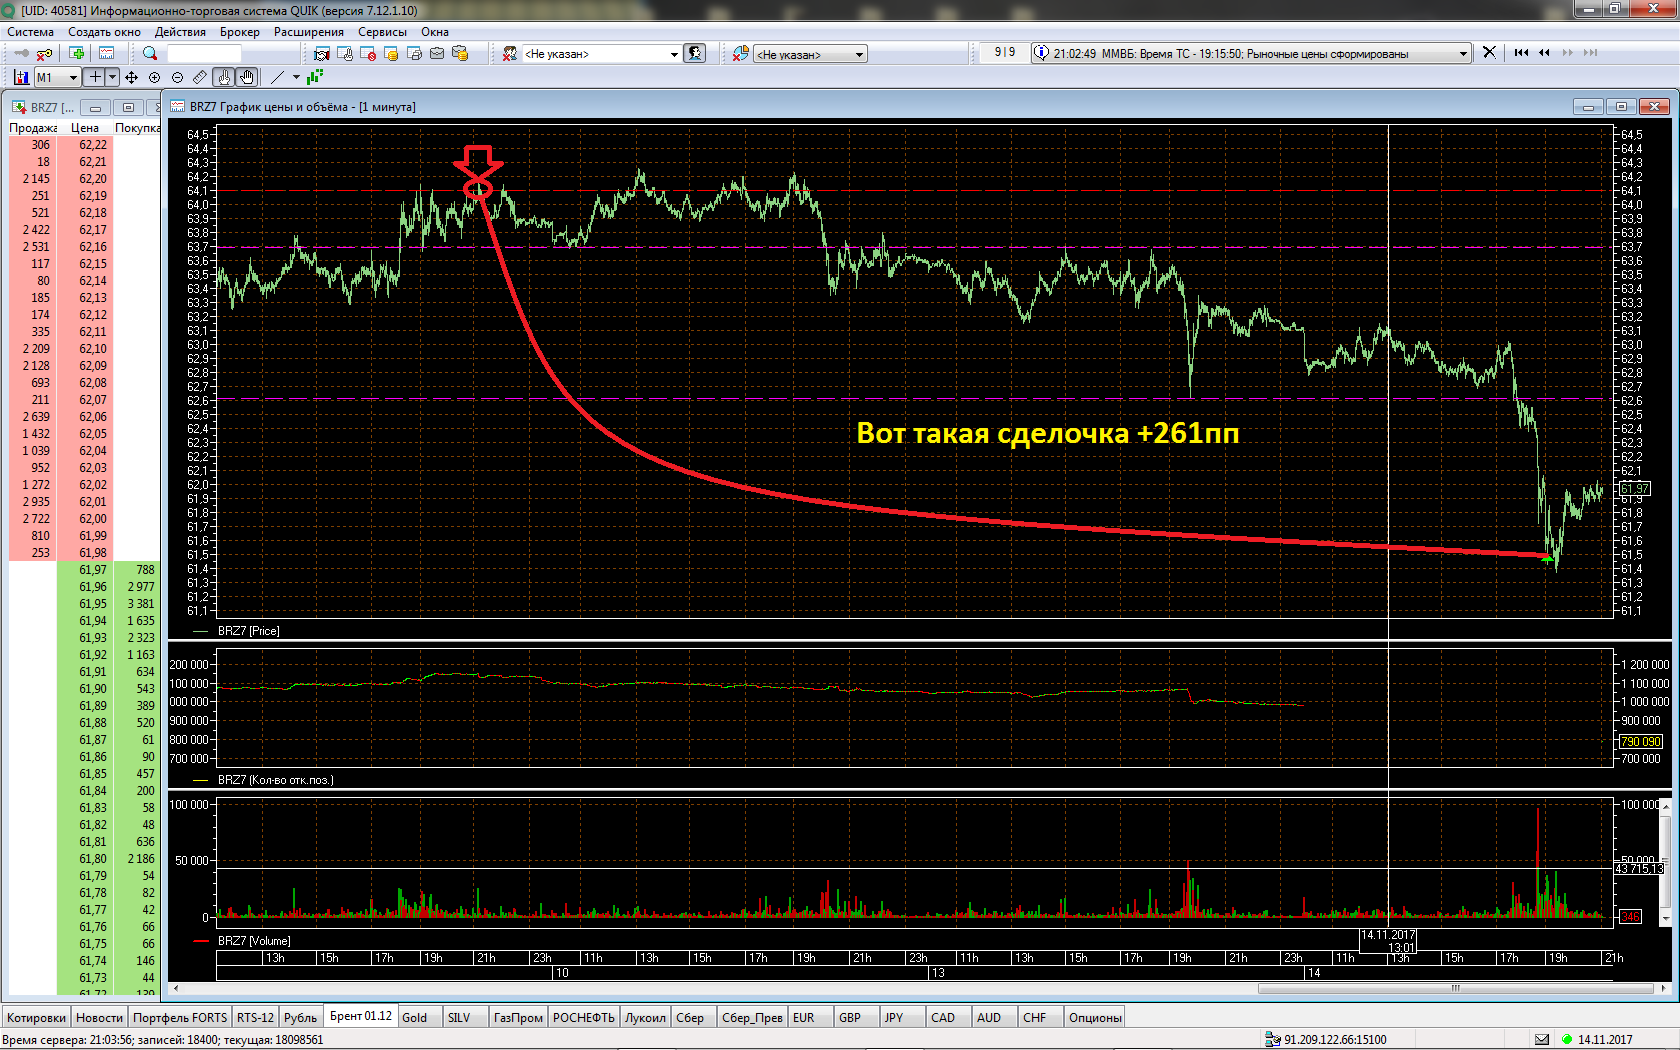Click the green plus add-tab icon
This screenshot has width=1680, height=1050.
(76, 53)
